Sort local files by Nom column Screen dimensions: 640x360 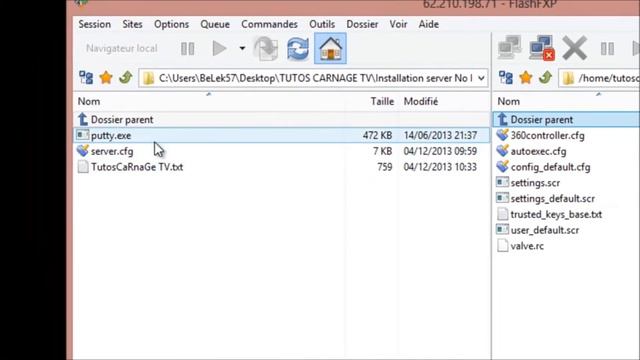pos(89,101)
